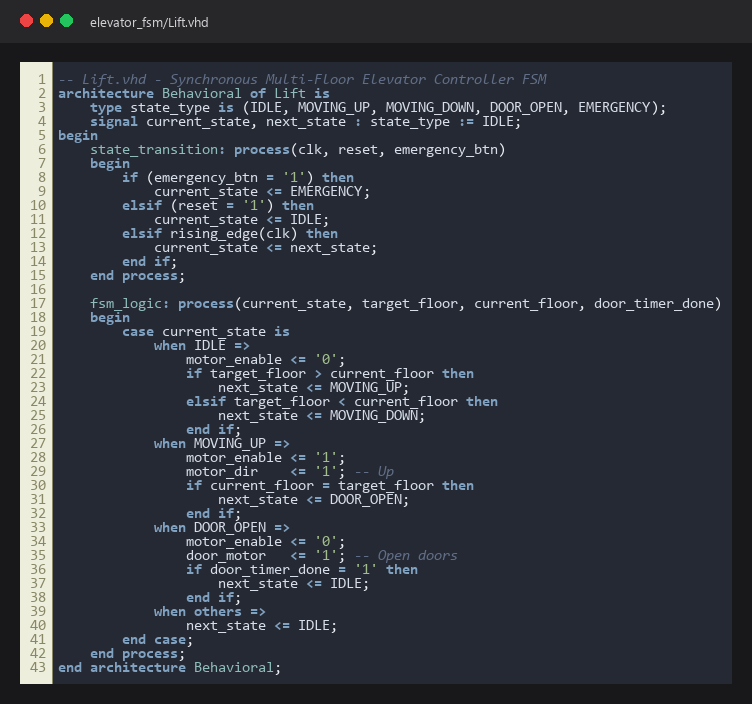752x704 pixels.
Task: Click the 'if (emergency_btn = '1') then' line
Action: tap(238, 177)
